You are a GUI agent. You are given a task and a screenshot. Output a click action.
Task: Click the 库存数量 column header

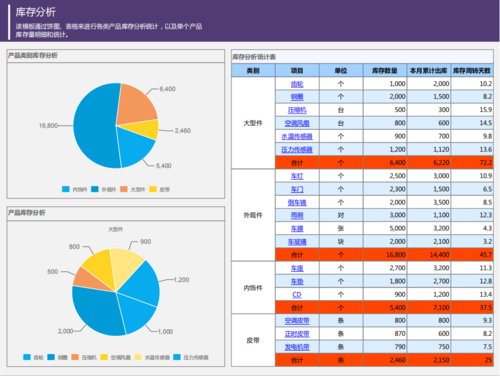click(385, 70)
